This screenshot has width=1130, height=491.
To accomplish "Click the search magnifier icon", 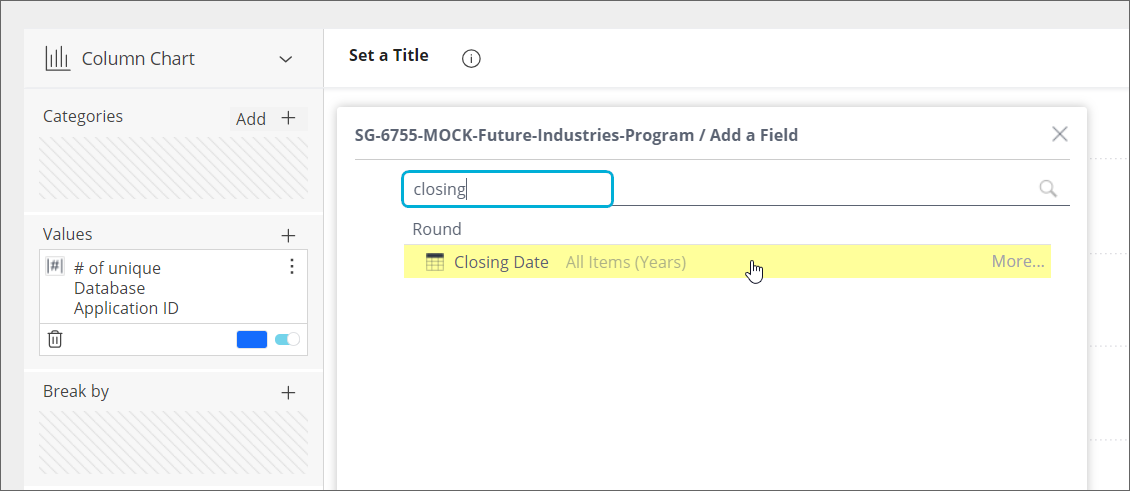I will [x=1048, y=189].
